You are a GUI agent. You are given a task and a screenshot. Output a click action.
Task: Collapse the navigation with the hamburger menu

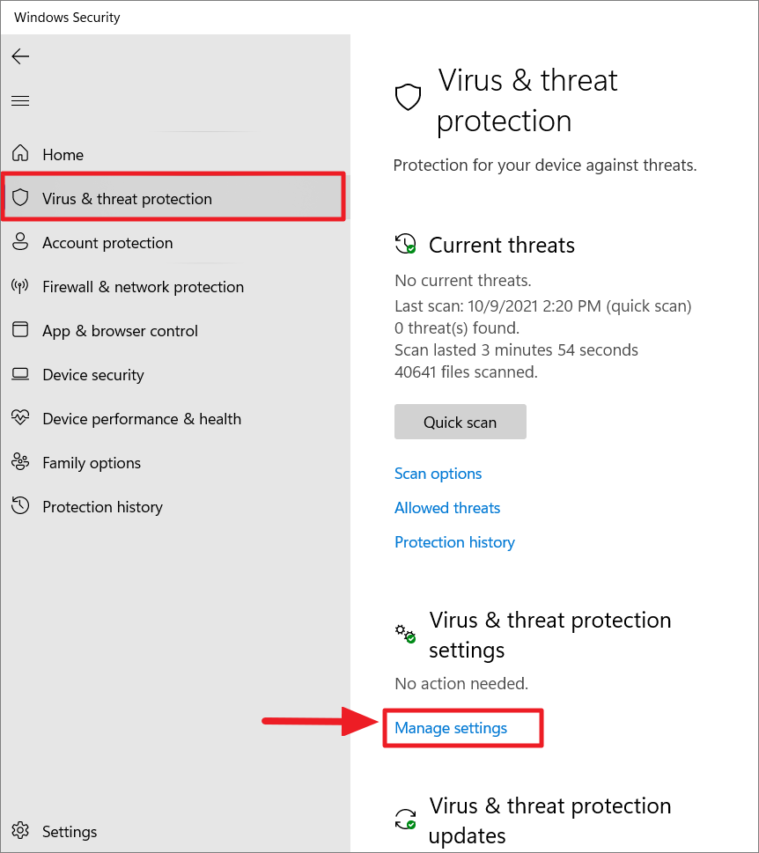coord(21,100)
